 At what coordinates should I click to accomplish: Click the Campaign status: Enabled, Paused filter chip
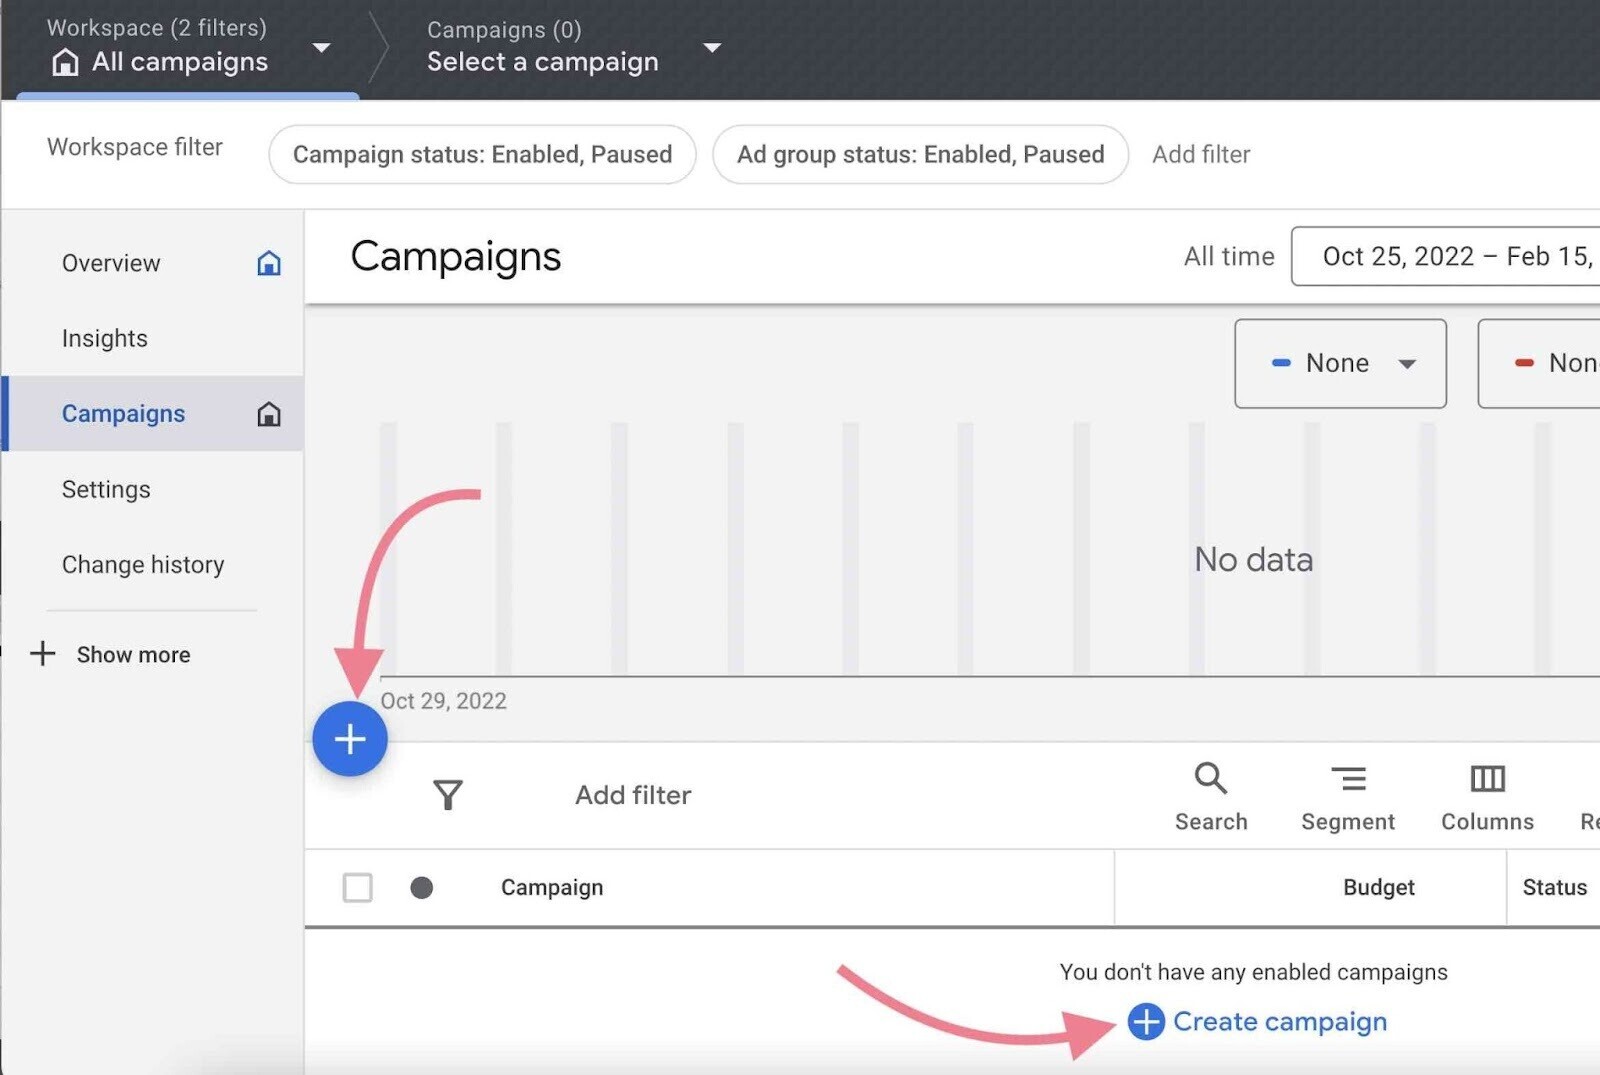point(482,154)
